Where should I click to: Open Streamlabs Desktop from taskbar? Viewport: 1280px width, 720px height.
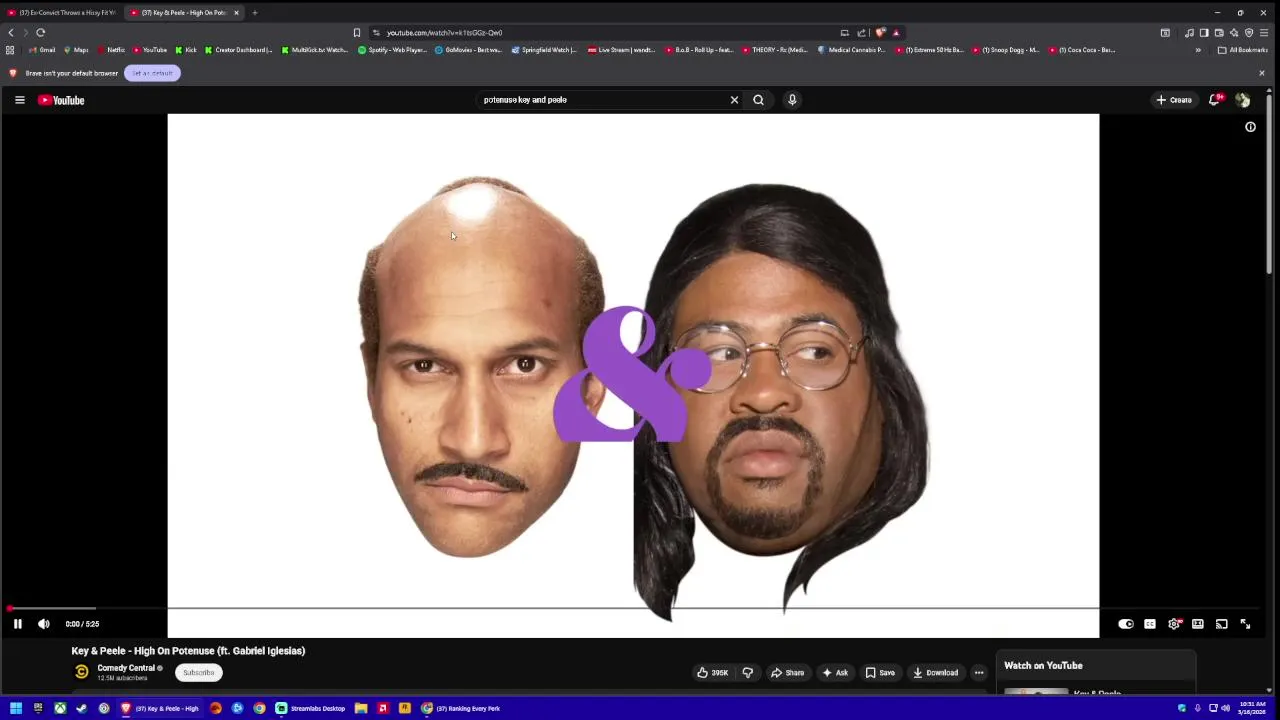[x=311, y=708]
